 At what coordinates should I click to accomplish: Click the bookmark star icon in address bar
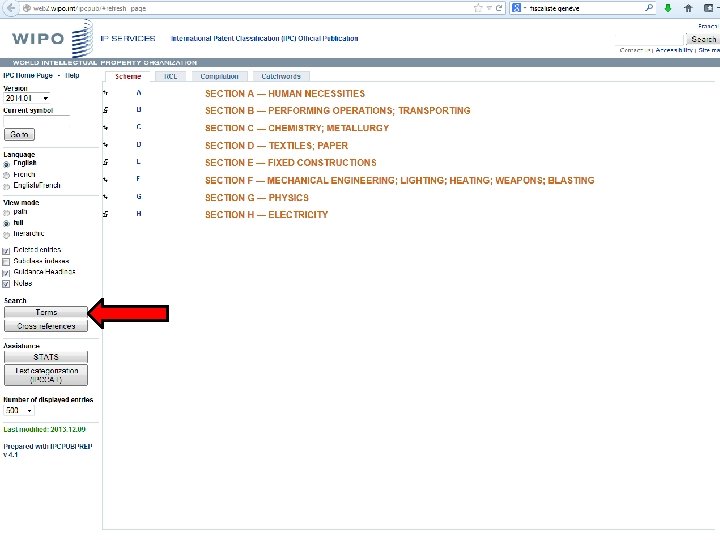pos(478,8)
